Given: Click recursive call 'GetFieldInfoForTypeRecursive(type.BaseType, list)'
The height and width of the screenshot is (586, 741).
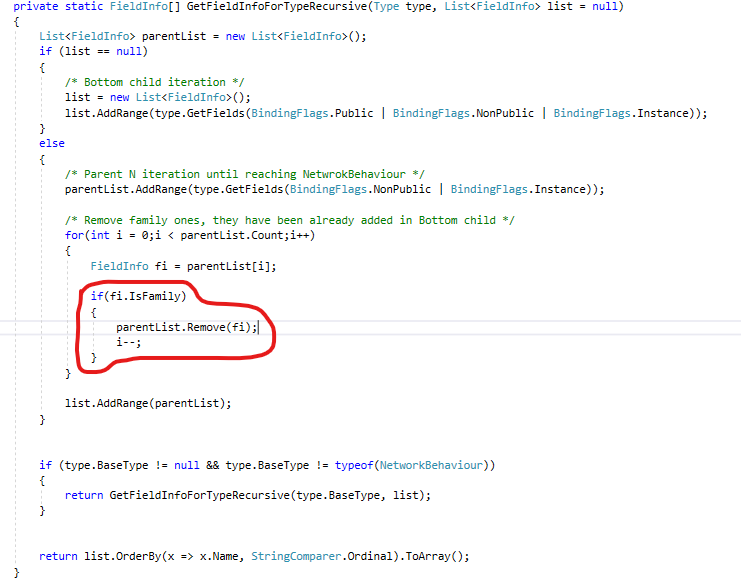Looking at the screenshot, I should pyautogui.click(x=267, y=495).
